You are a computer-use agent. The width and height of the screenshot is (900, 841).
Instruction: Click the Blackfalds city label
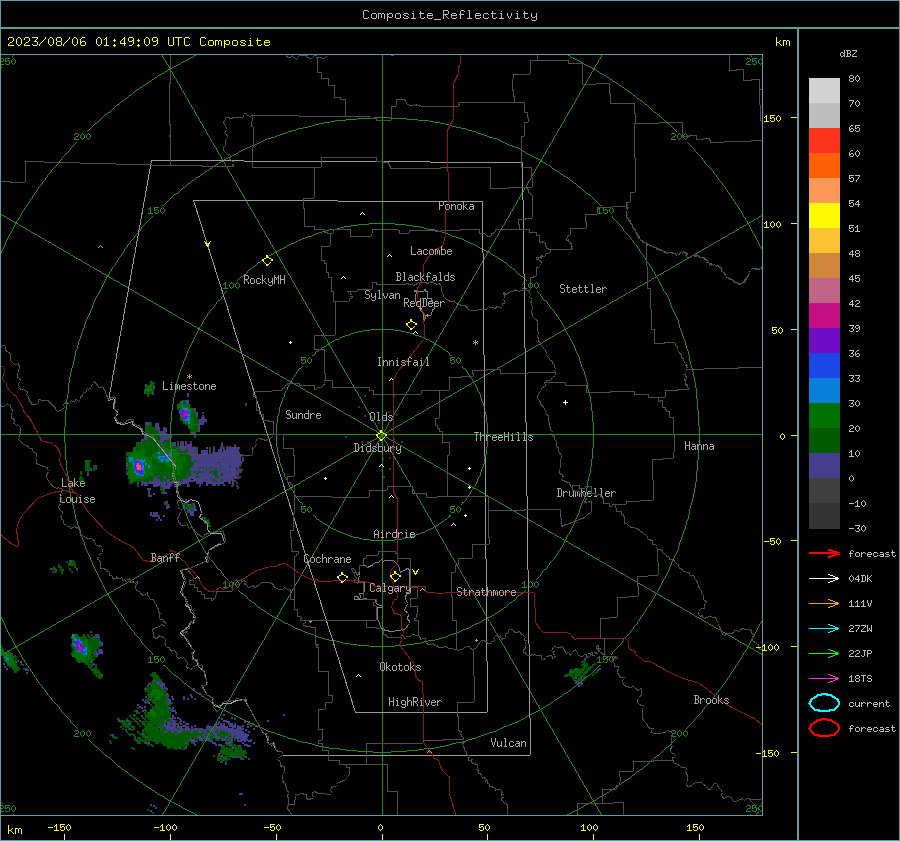(x=425, y=277)
